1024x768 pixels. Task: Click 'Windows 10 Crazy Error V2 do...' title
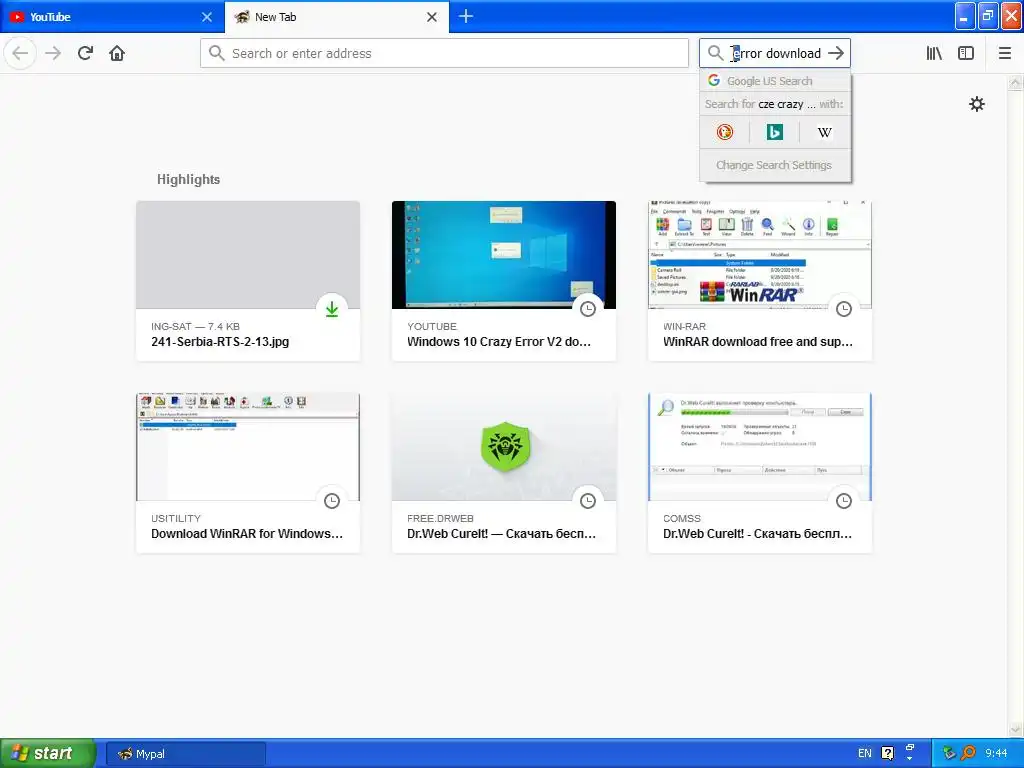click(x=499, y=342)
